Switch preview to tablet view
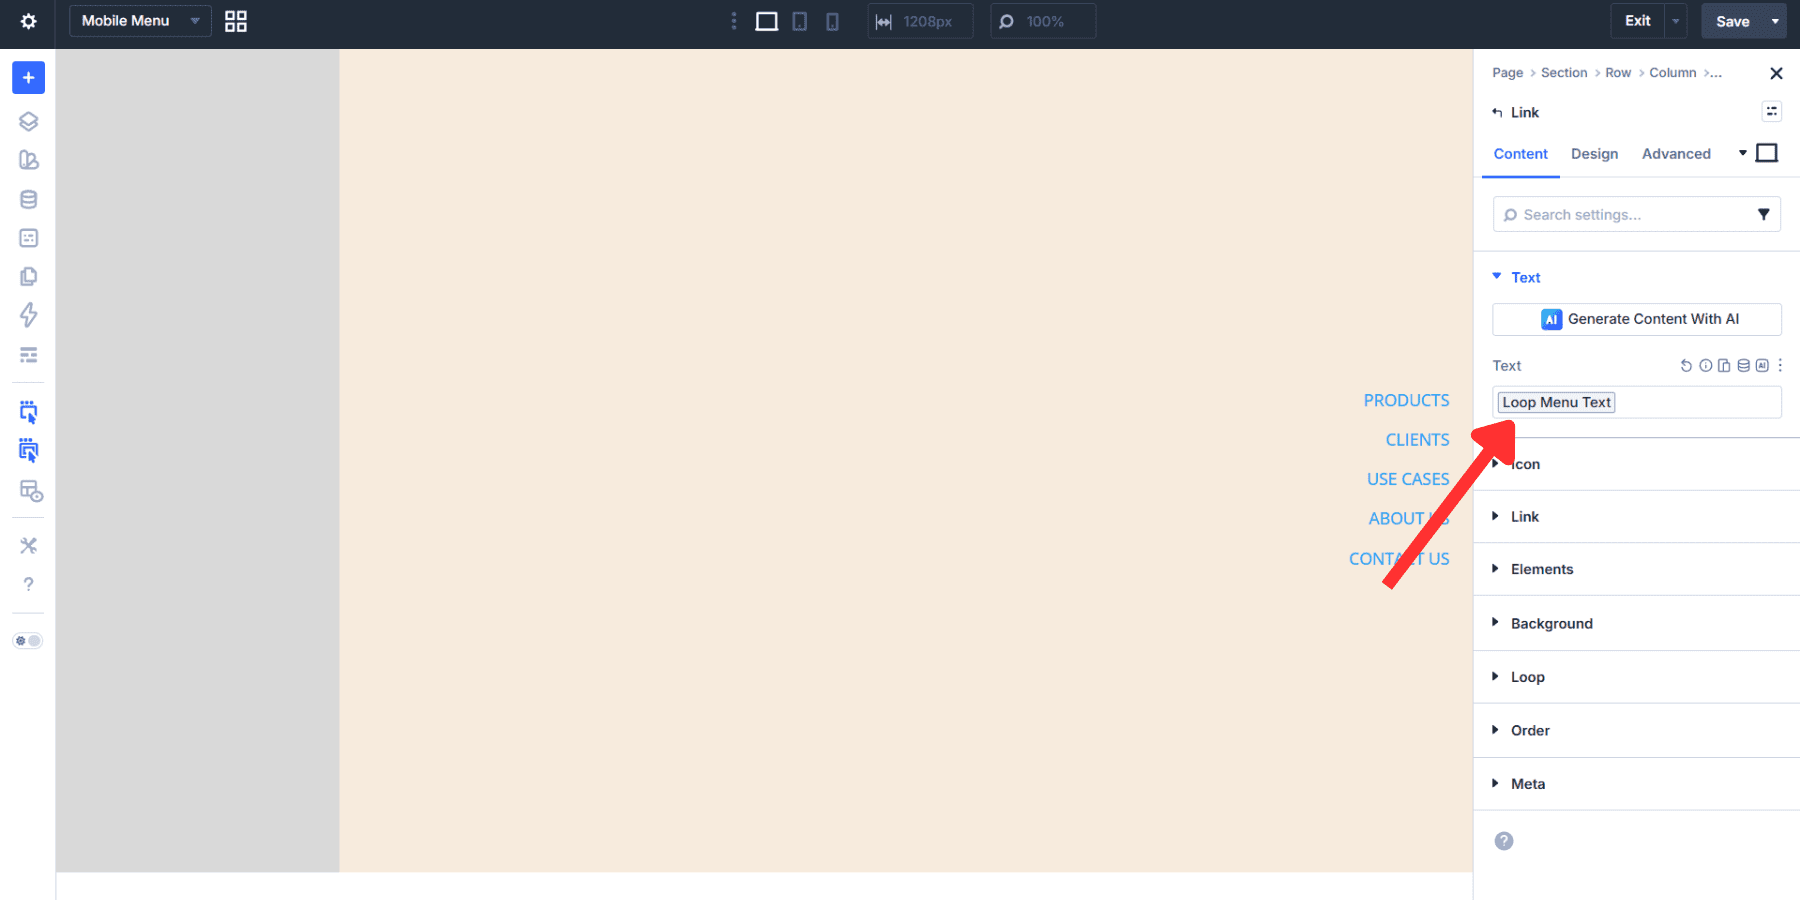The height and width of the screenshot is (900, 1800). coord(800,21)
